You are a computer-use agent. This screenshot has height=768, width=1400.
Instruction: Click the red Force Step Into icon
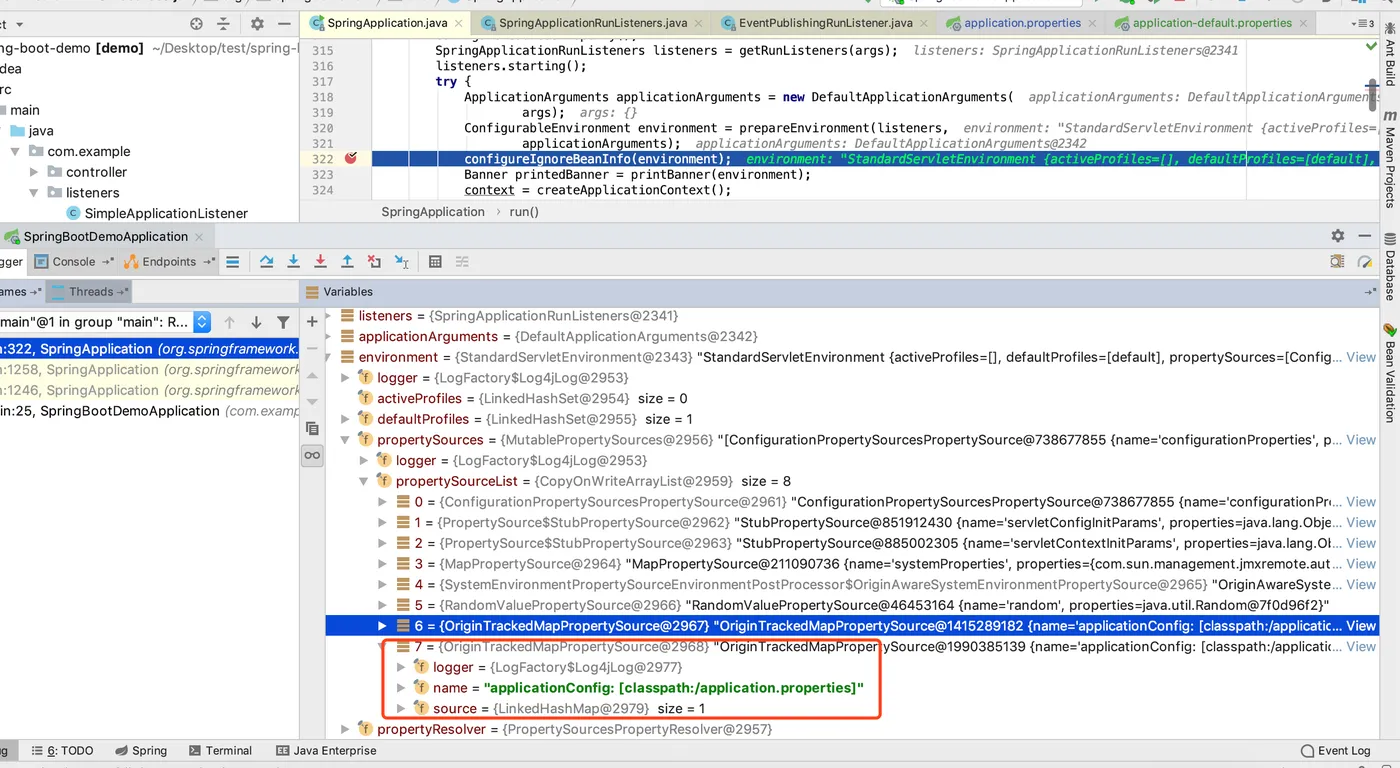point(320,262)
